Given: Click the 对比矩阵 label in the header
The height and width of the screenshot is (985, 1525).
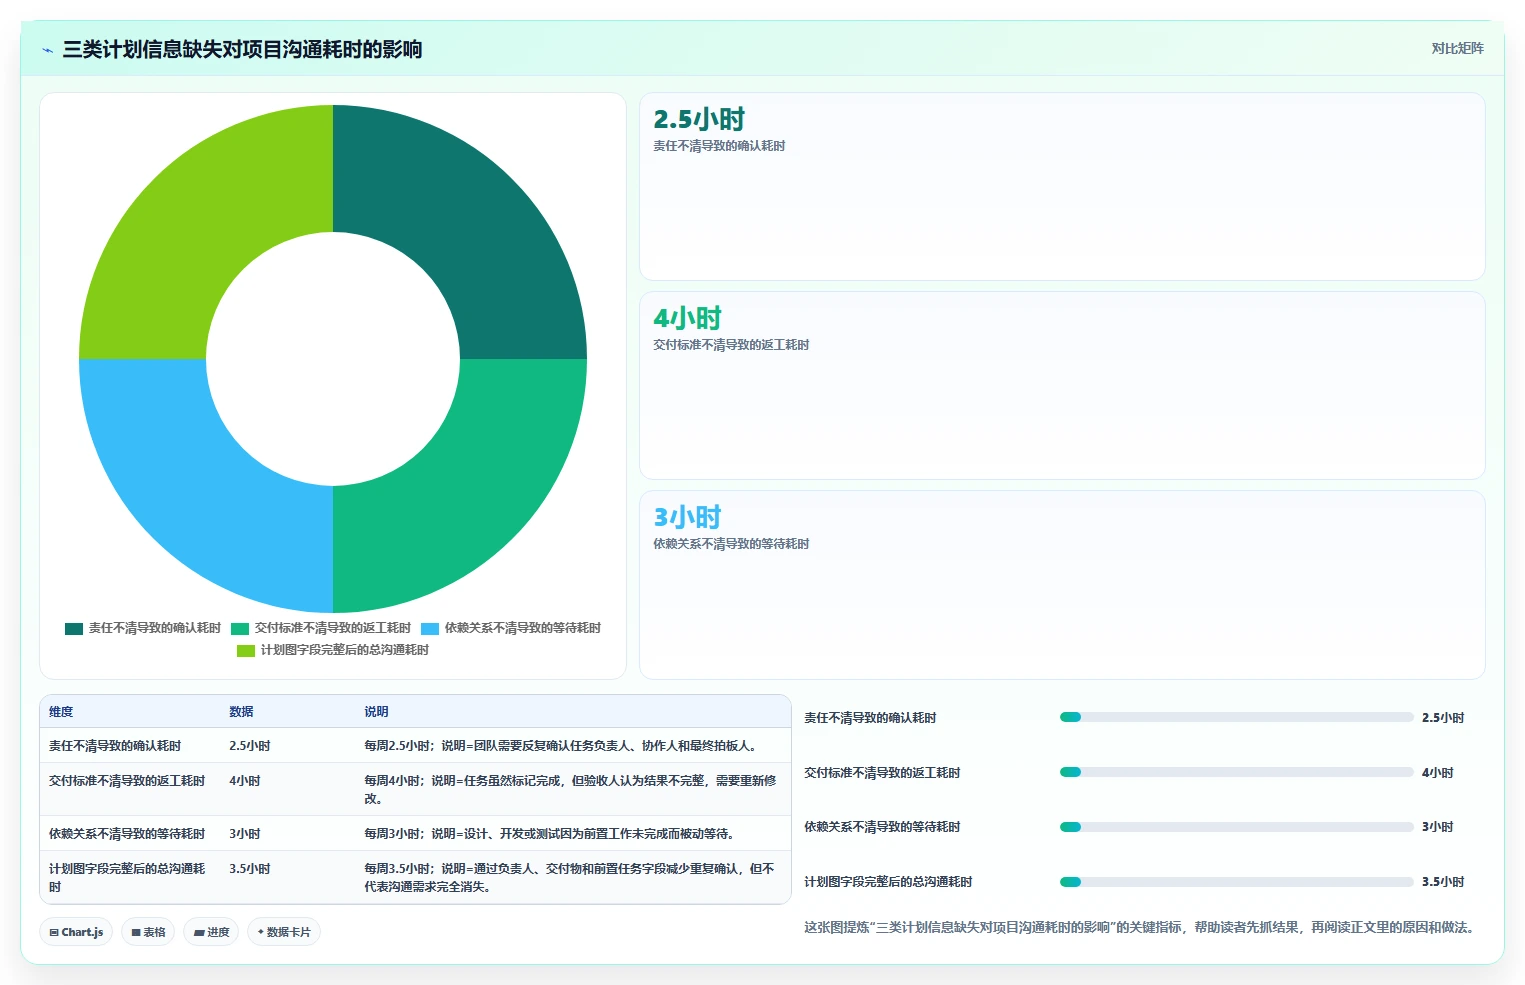Looking at the screenshot, I should tap(1457, 48).
